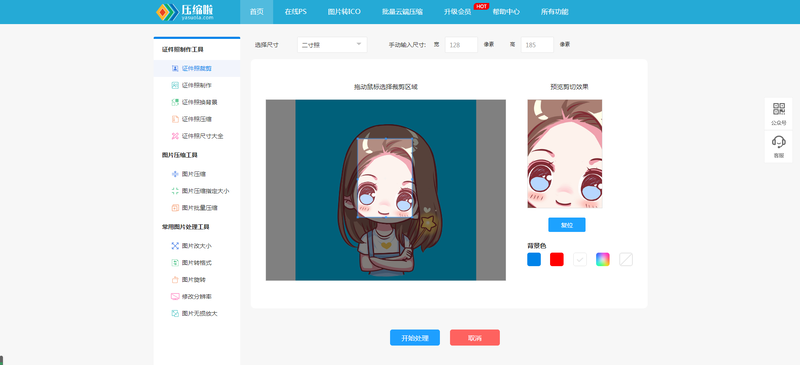Viewport: 800px width, 365px height.
Task: Pick the blue background color swatch
Action: pos(534,259)
